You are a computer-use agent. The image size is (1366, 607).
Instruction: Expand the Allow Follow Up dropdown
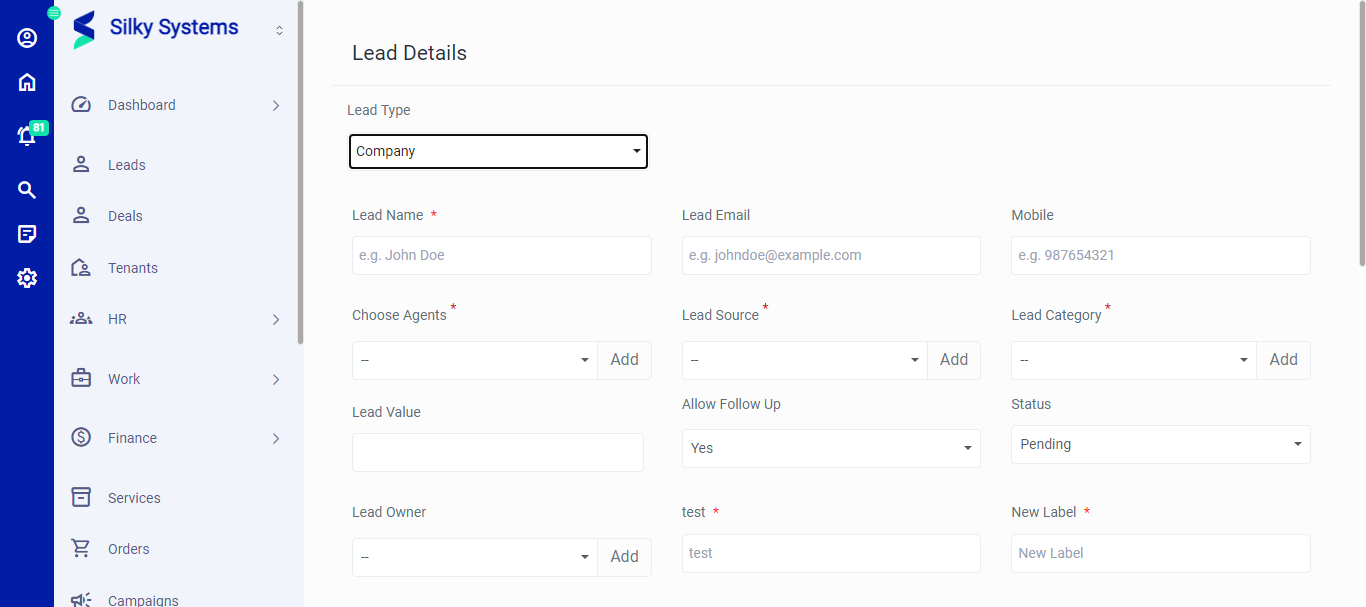pyautogui.click(x=830, y=448)
